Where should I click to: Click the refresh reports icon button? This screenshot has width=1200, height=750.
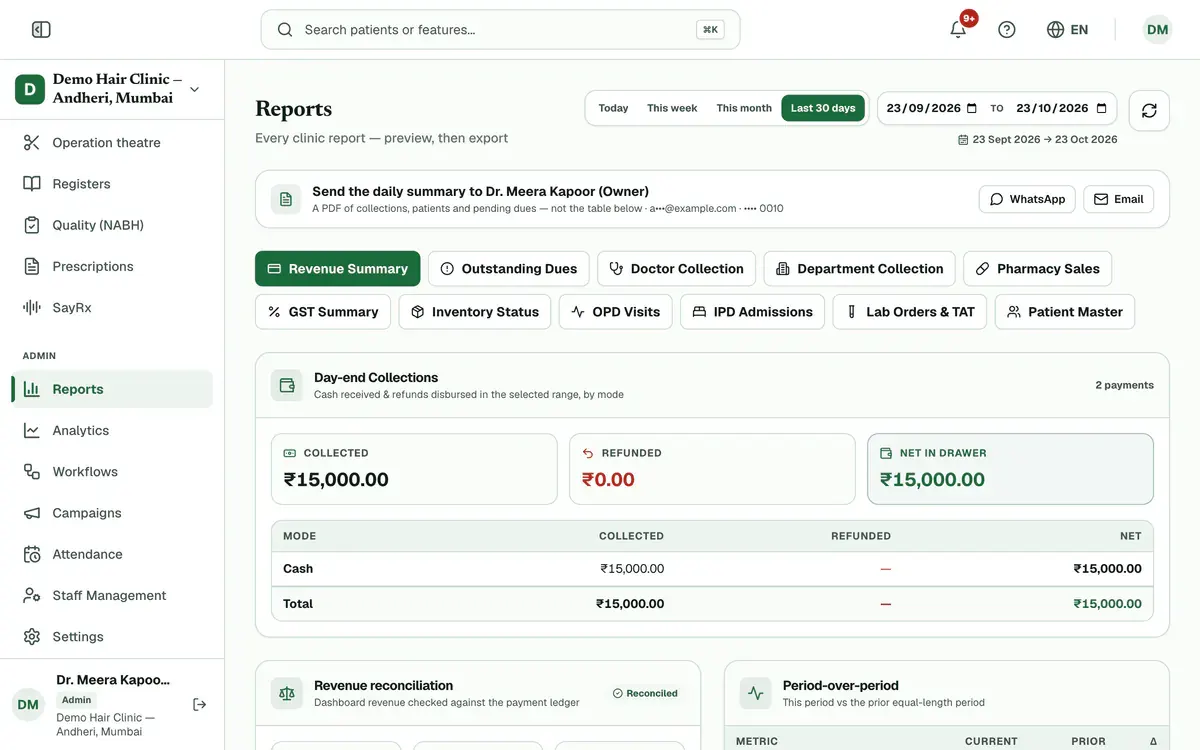point(1149,110)
